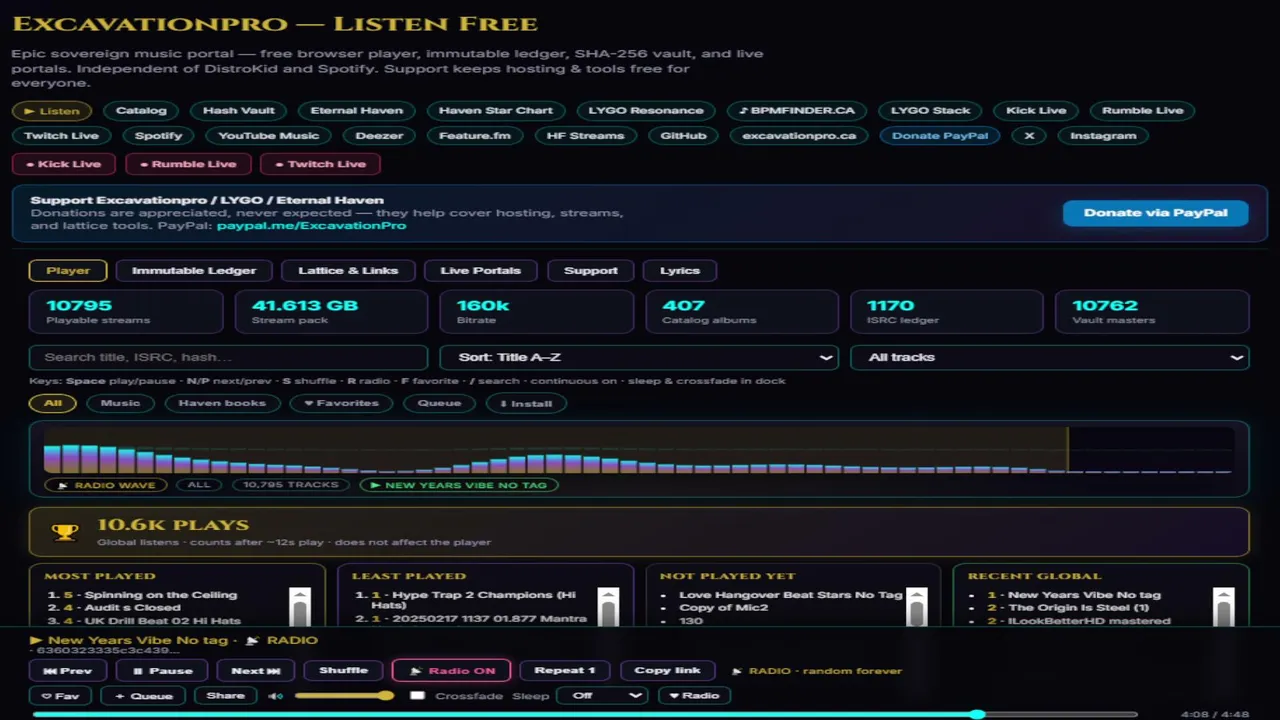Open the GitHub link pill

[x=684, y=136]
